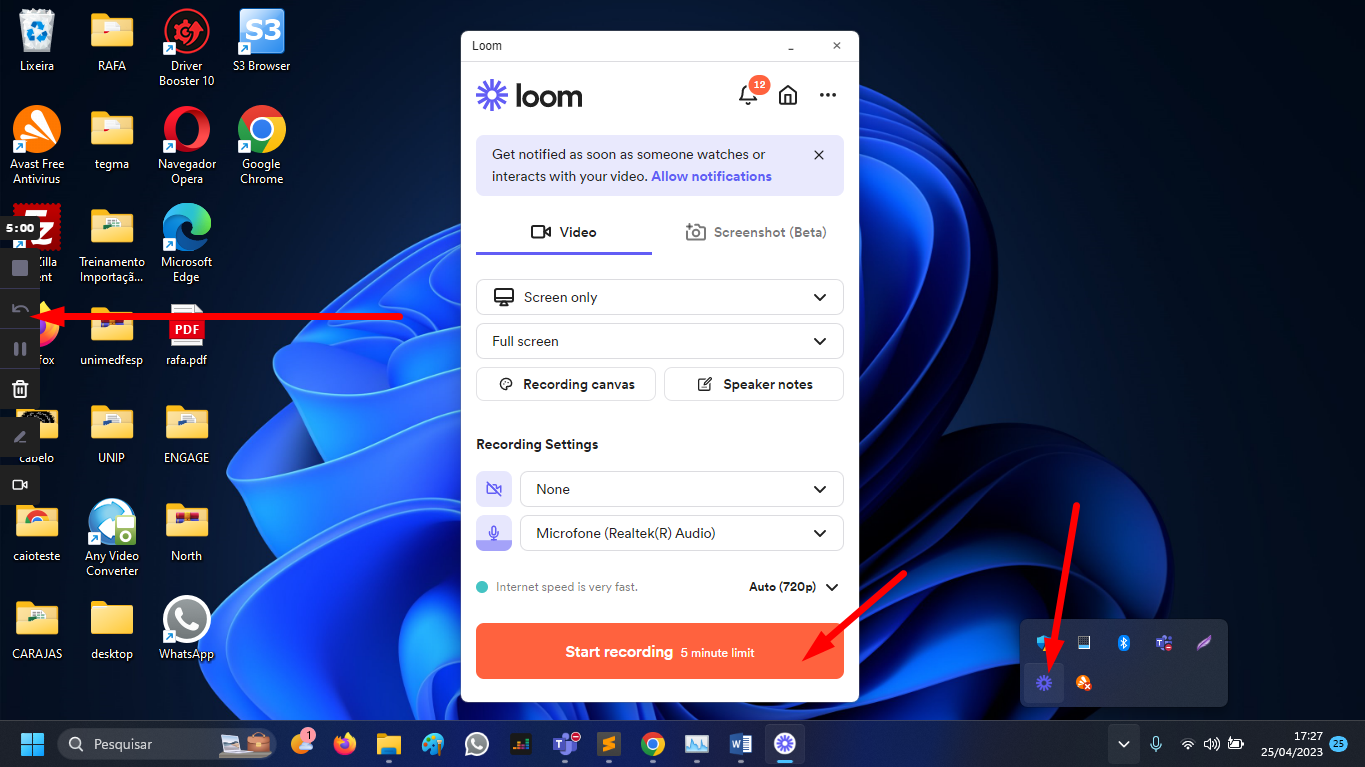Click the stop square in Loom side controls
Screen dimensions: 1365x767
tap(20, 268)
